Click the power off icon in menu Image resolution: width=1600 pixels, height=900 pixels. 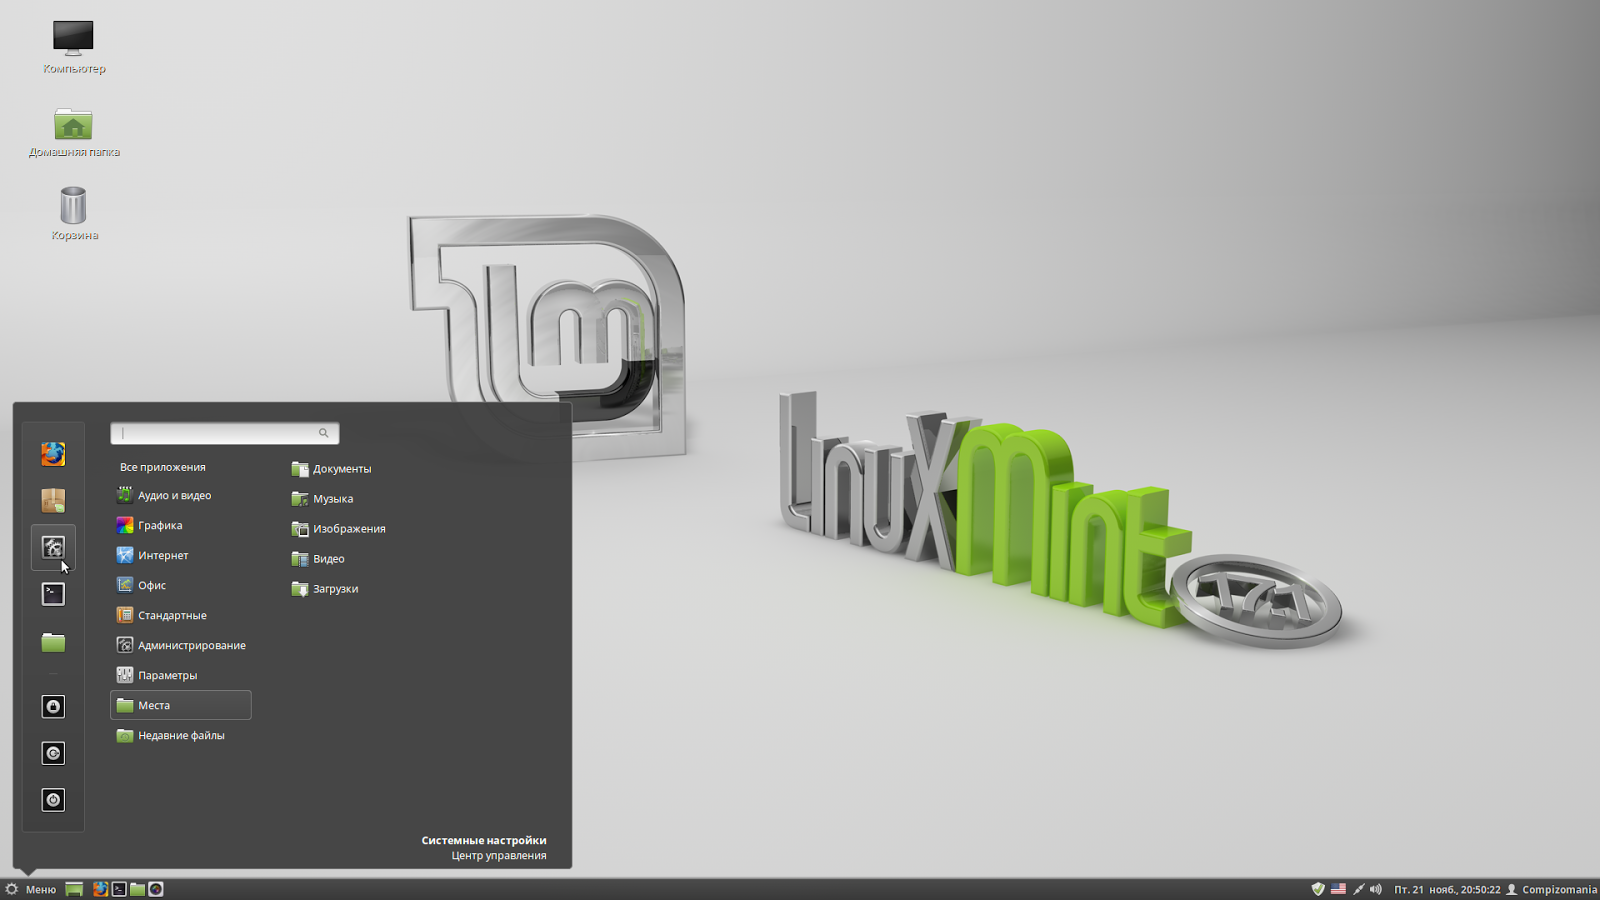coord(53,800)
